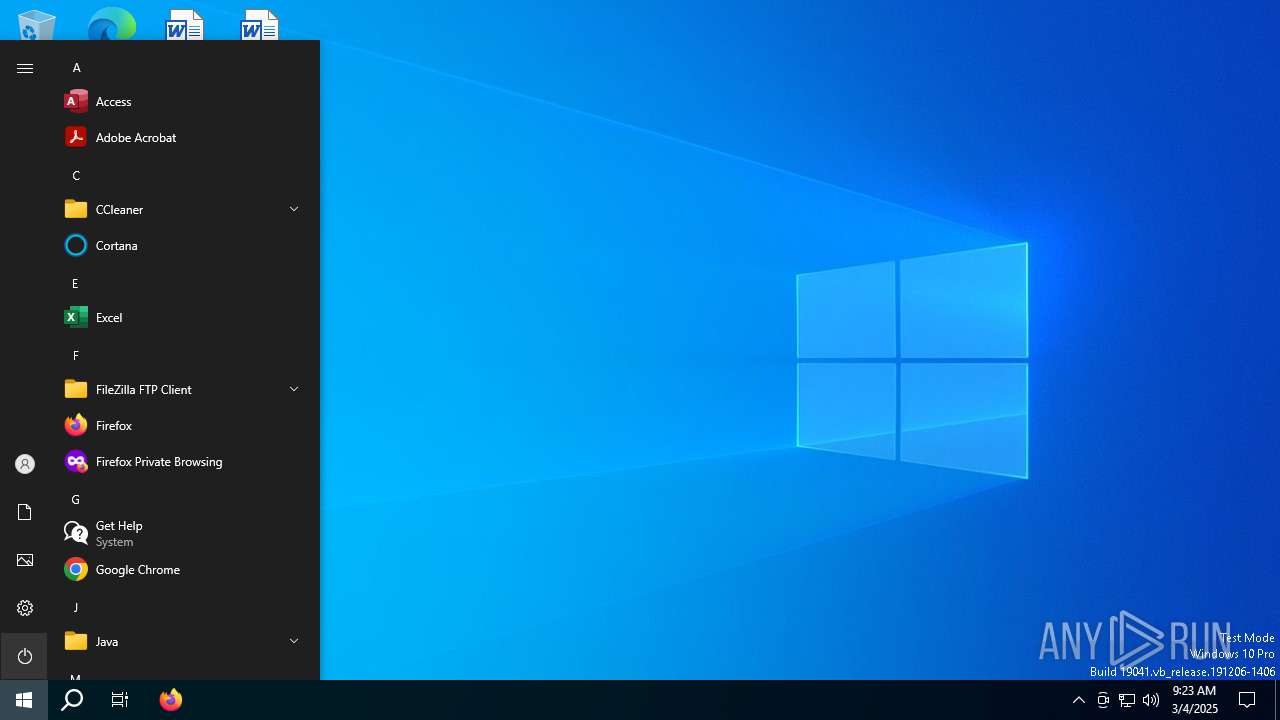This screenshot has width=1280, height=720.
Task: Expand the Java folder chevron
Action: pos(294,641)
